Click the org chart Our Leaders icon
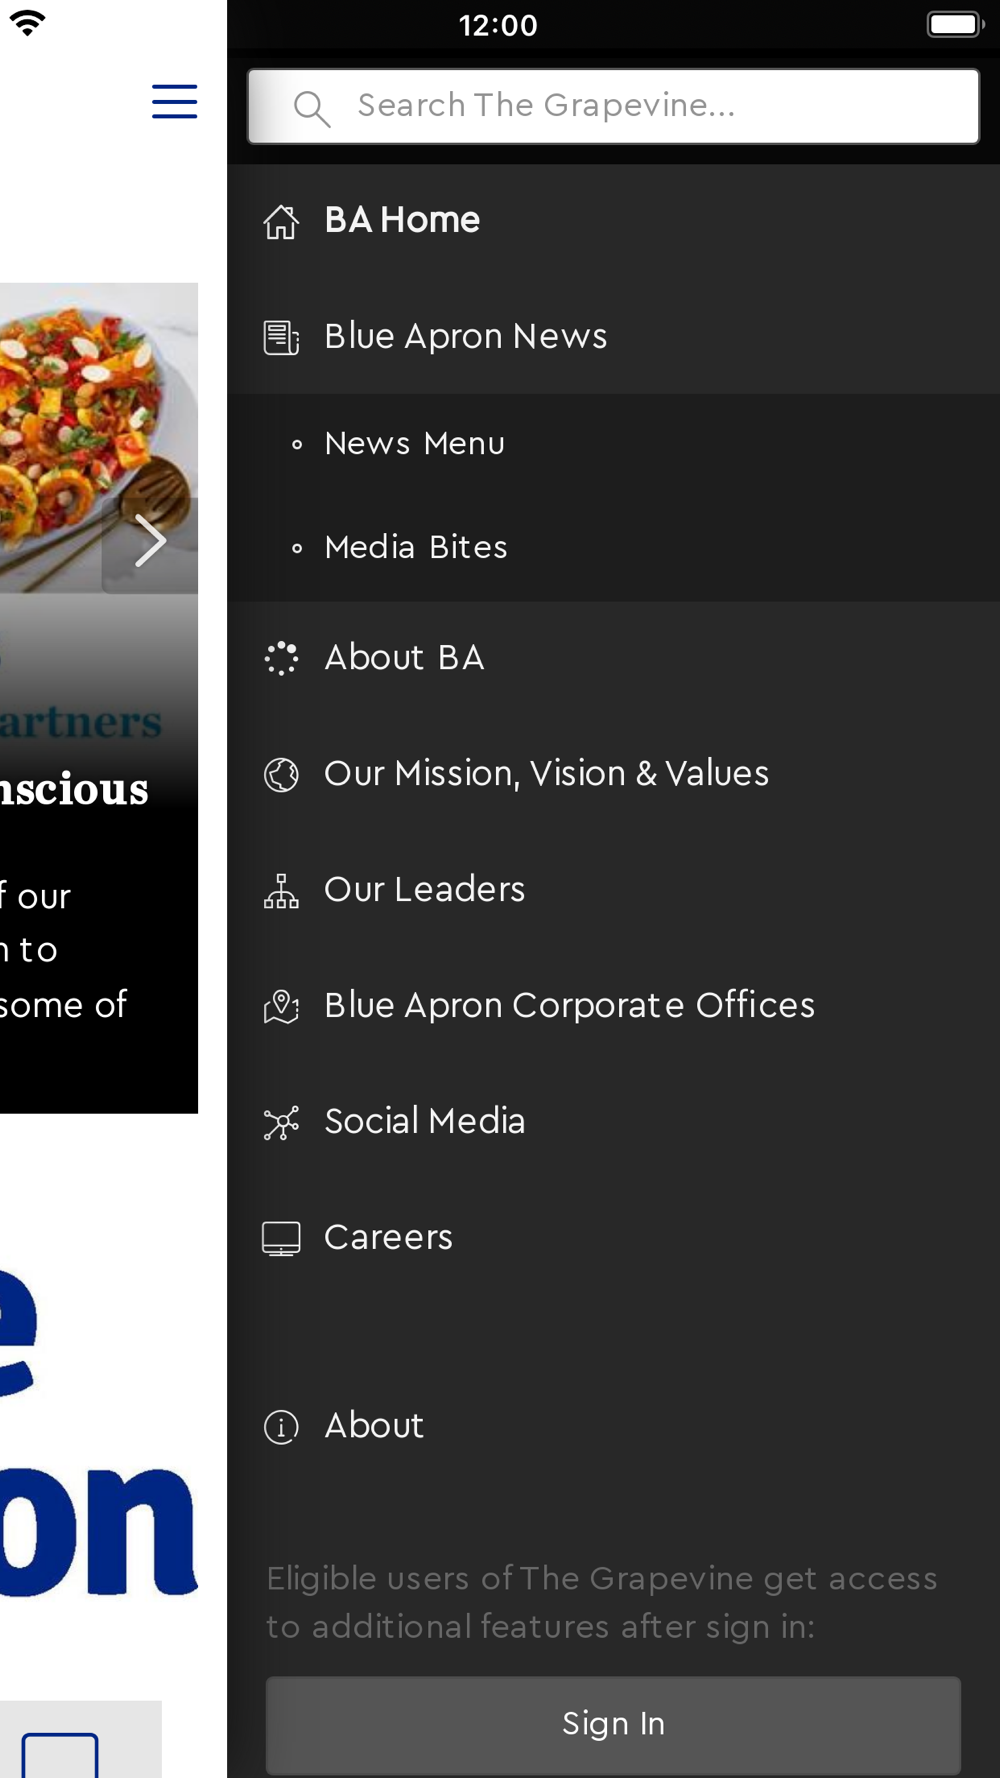Screen dimensions: 1000x1778 [281, 890]
